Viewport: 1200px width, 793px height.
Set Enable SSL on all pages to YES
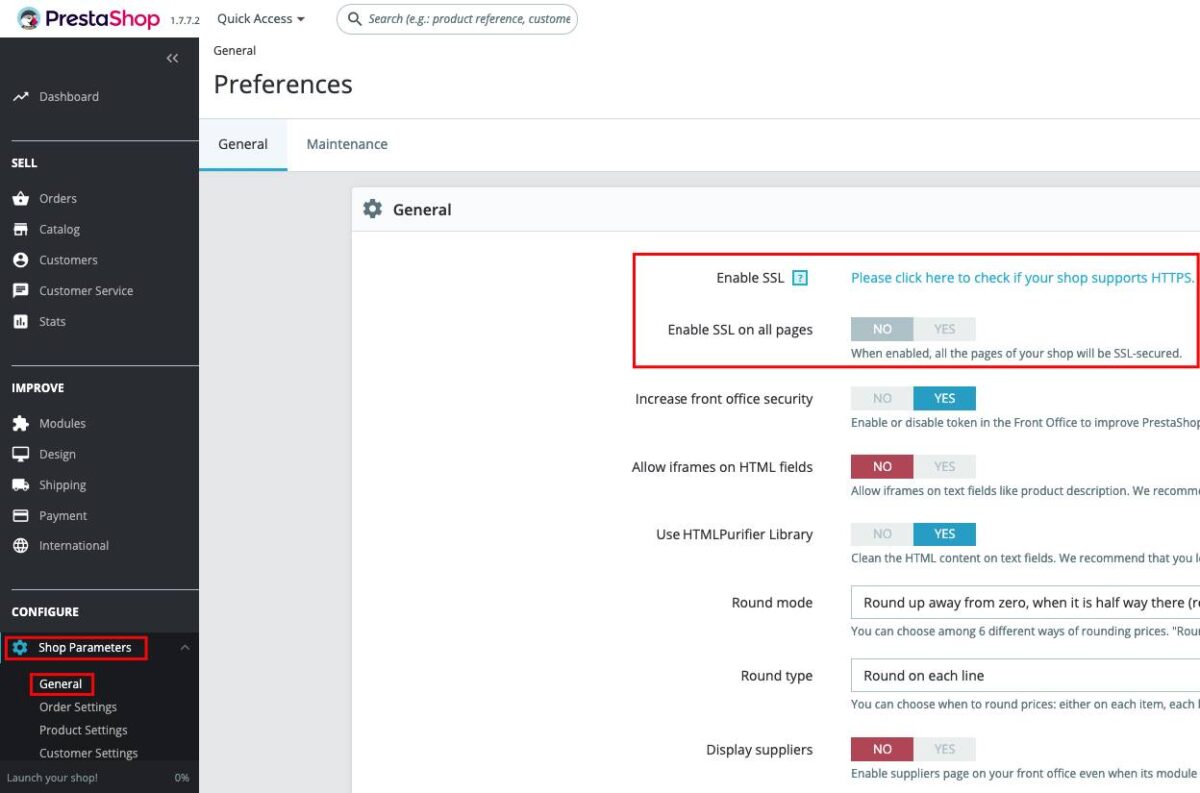[944, 329]
